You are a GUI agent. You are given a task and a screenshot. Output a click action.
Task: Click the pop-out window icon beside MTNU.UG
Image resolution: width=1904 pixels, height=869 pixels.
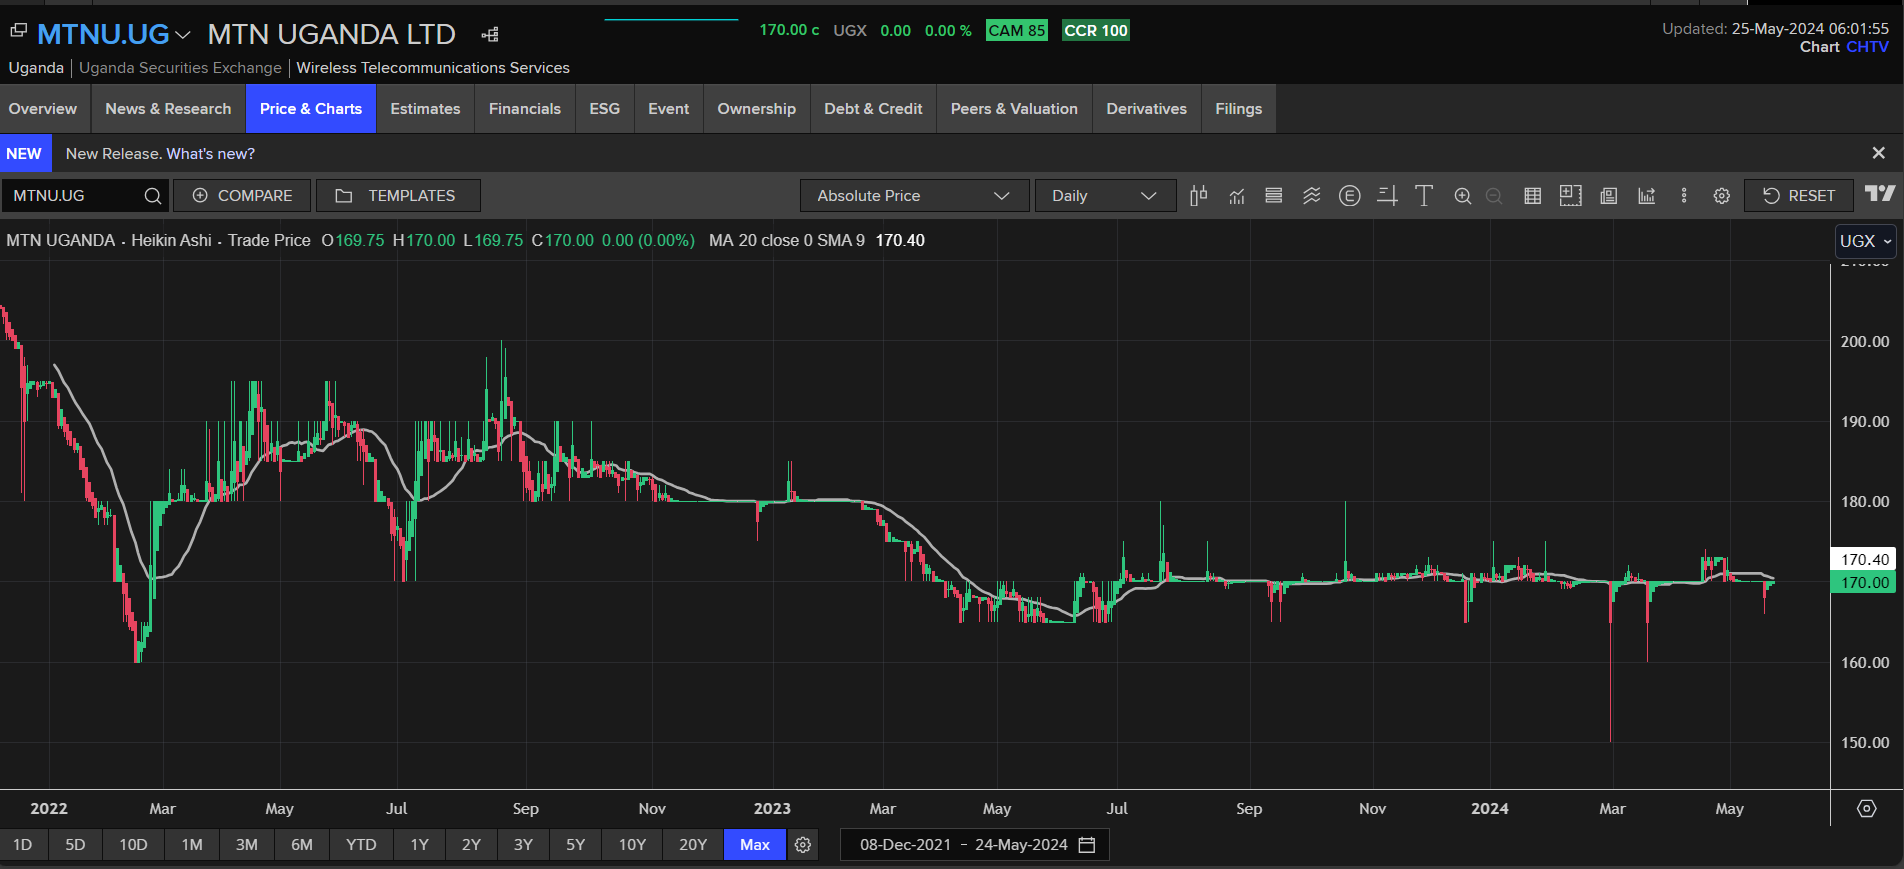pyautogui.click(x=18, y=31)
